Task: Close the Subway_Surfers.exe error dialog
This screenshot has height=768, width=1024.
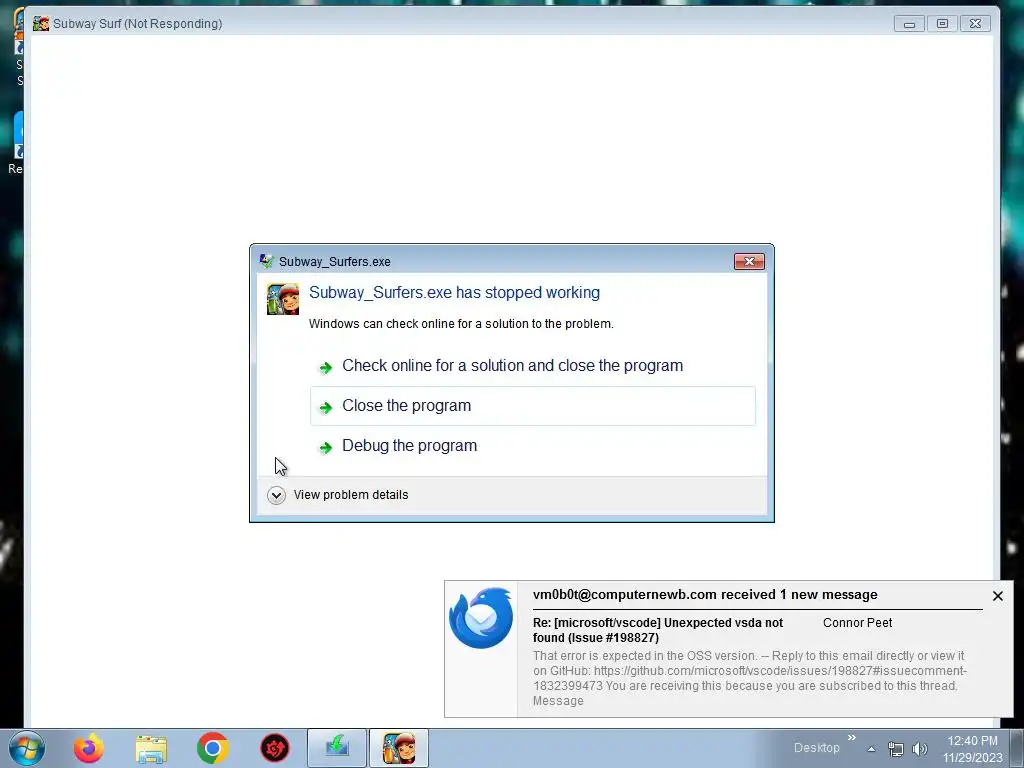Action: pos(749,261)
